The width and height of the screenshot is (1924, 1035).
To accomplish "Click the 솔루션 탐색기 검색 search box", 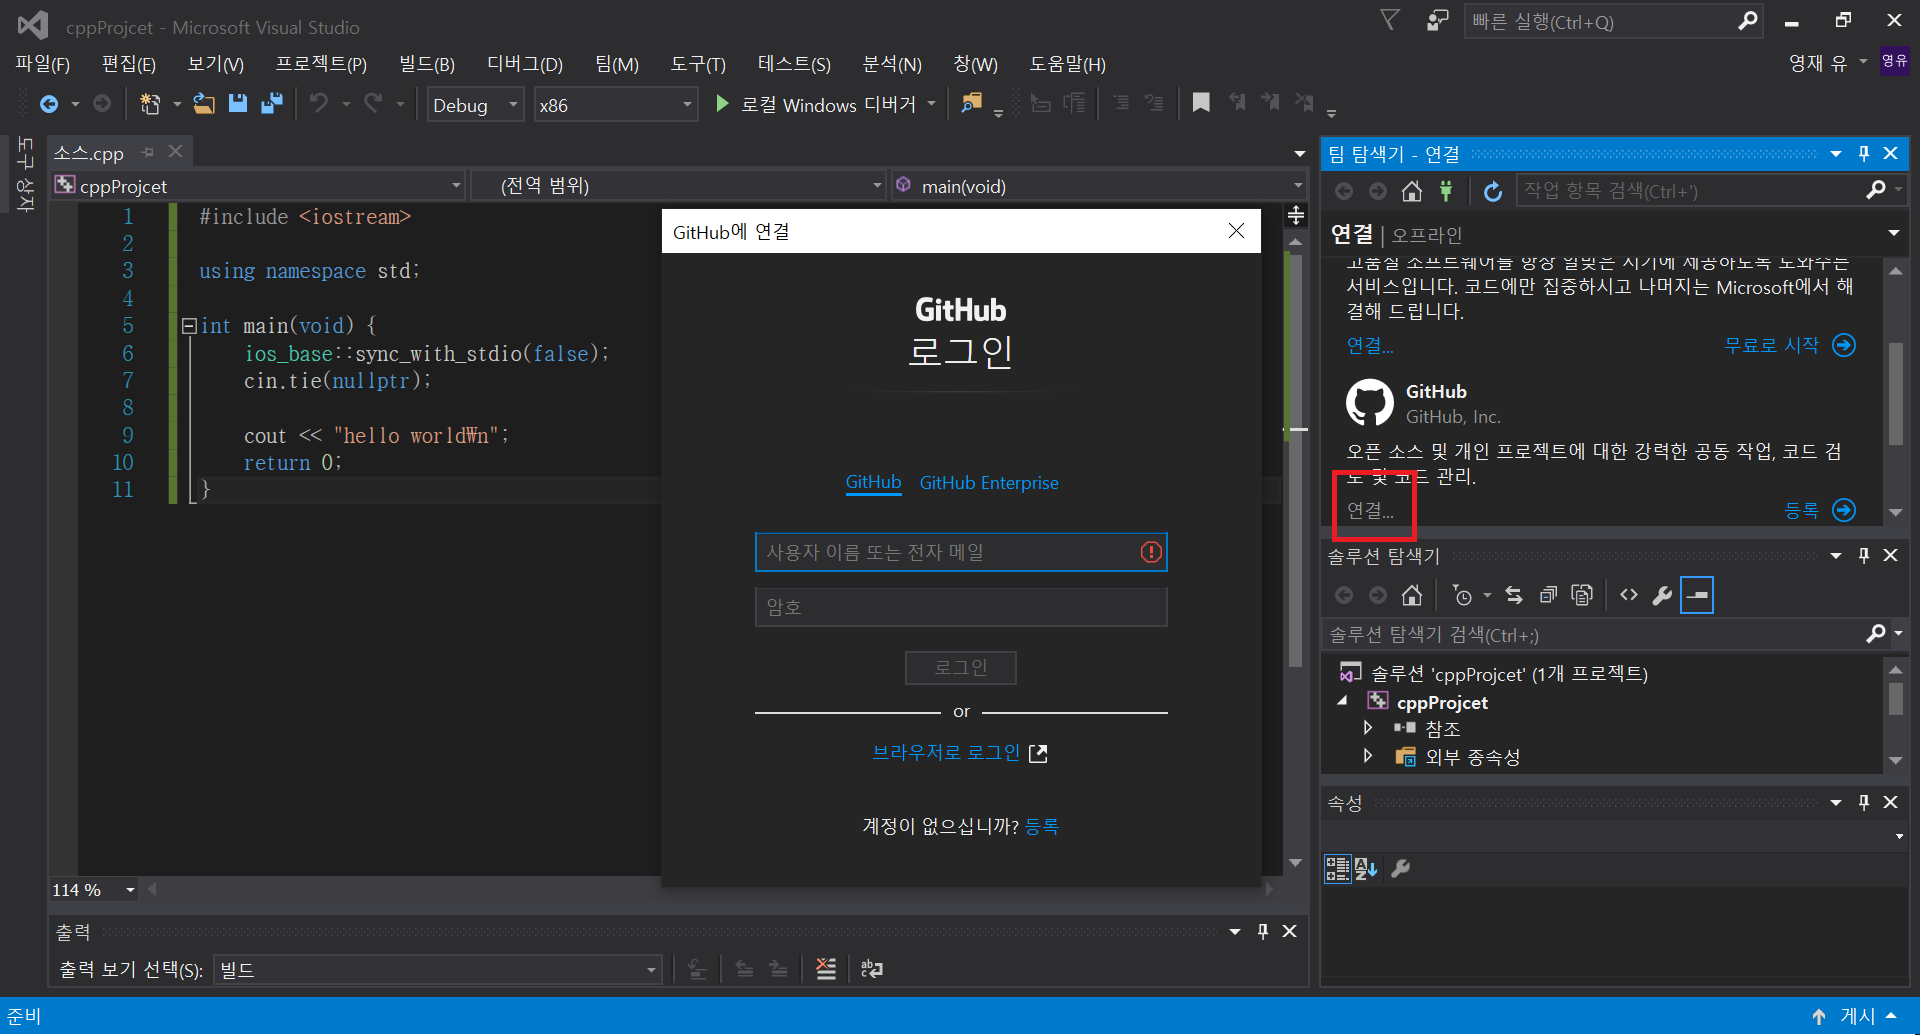I will coord(1594,635).
